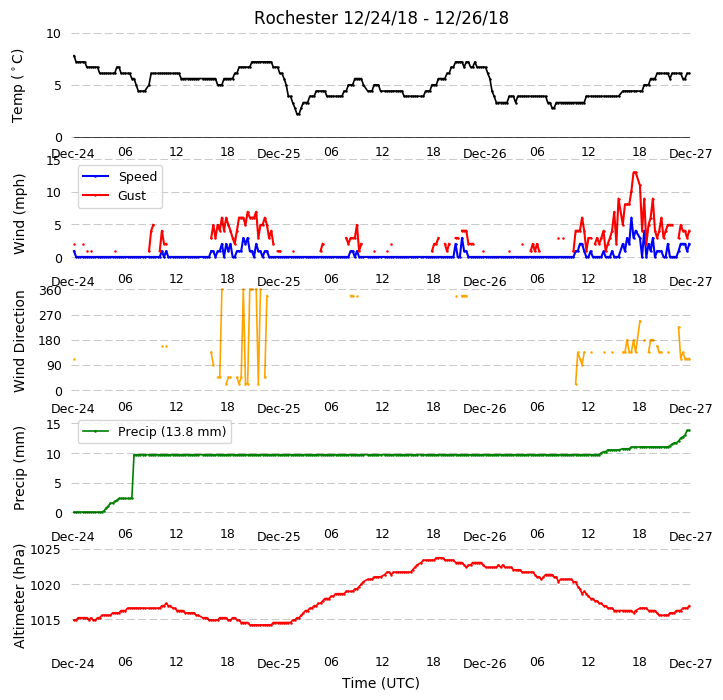723x700 pixels.
Task: Click the Dec-25 tick on bottom axis
Action: 279,664
